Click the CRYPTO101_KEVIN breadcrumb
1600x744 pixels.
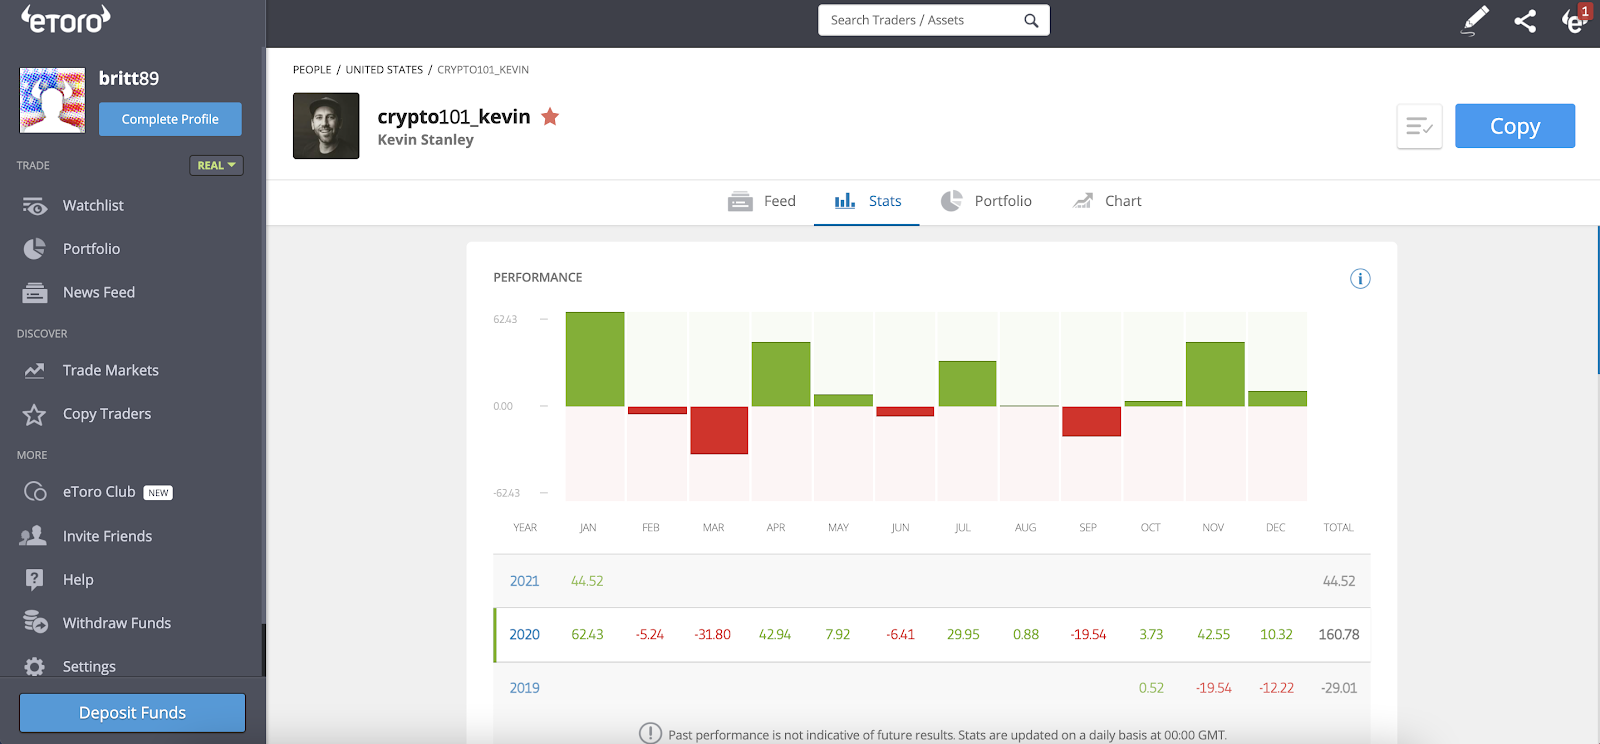click(x=483, y=70)
